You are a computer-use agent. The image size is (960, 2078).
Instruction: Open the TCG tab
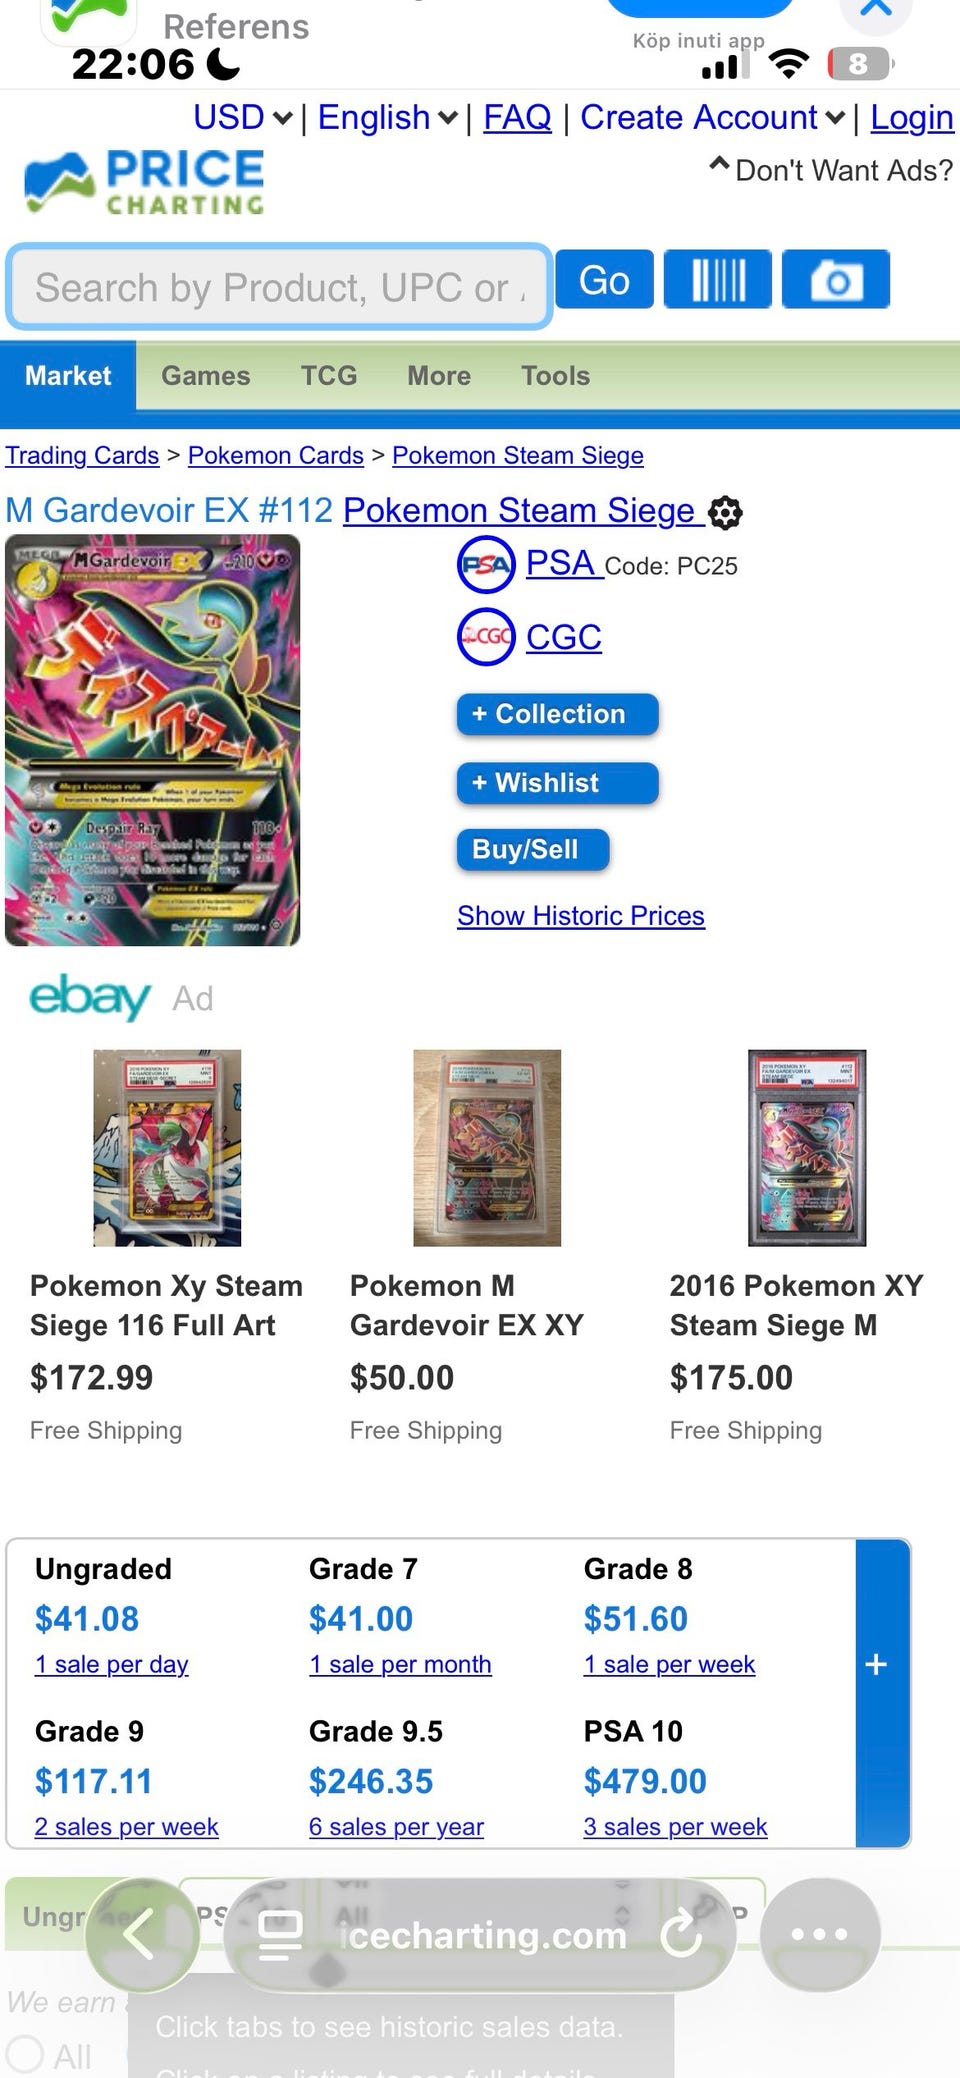329,376
